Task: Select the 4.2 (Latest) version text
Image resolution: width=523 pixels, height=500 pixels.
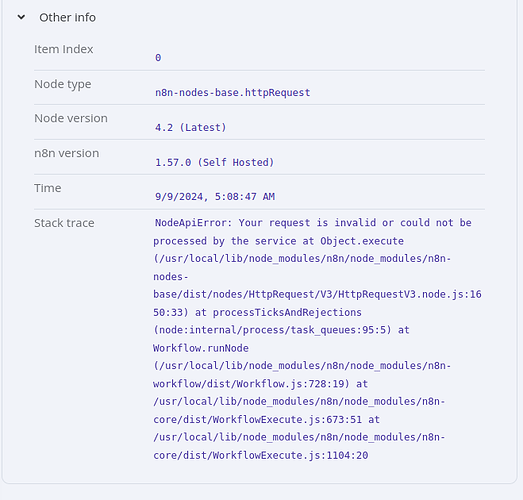Action: 190,127
